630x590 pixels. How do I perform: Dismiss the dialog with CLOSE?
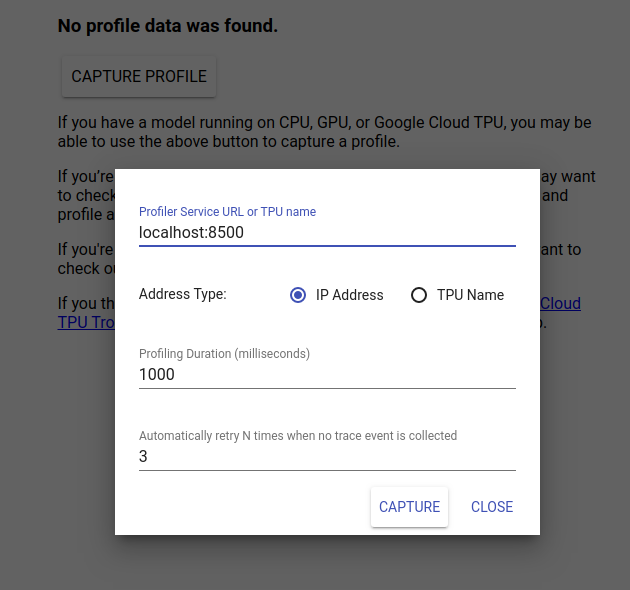[x=492, y=507]
